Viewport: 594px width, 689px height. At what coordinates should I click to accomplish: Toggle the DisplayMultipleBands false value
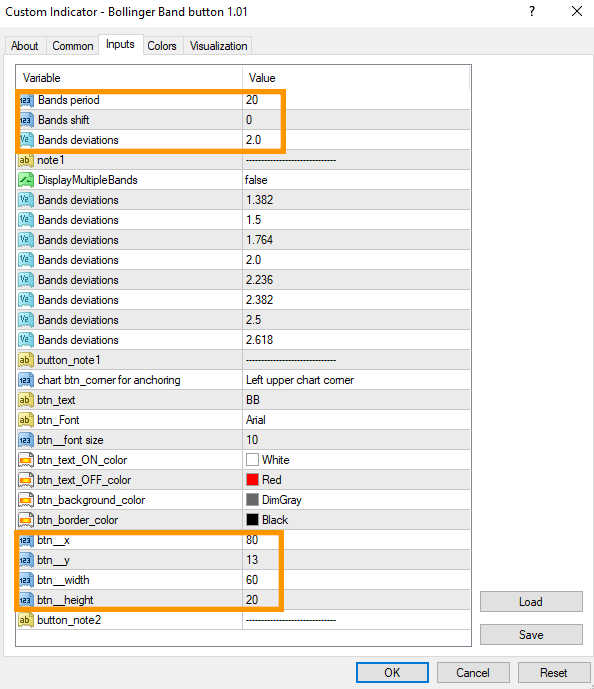pos(356,180)
